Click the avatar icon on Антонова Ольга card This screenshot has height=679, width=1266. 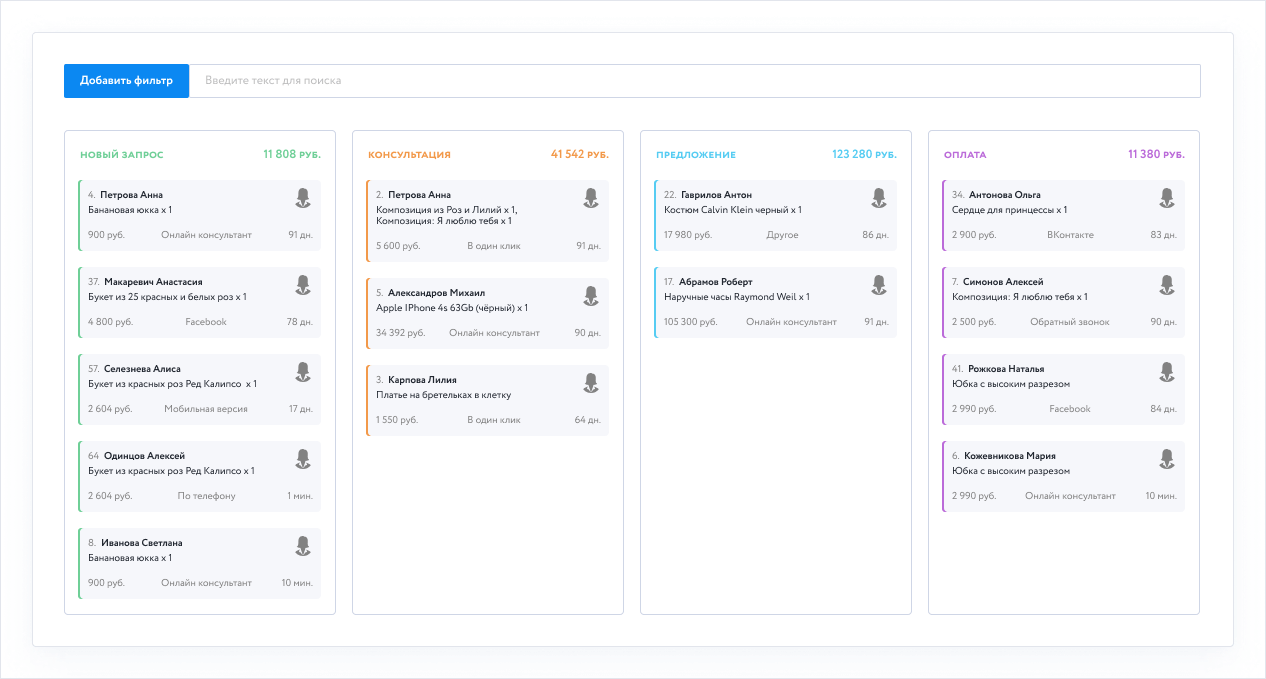point(1167,198)
